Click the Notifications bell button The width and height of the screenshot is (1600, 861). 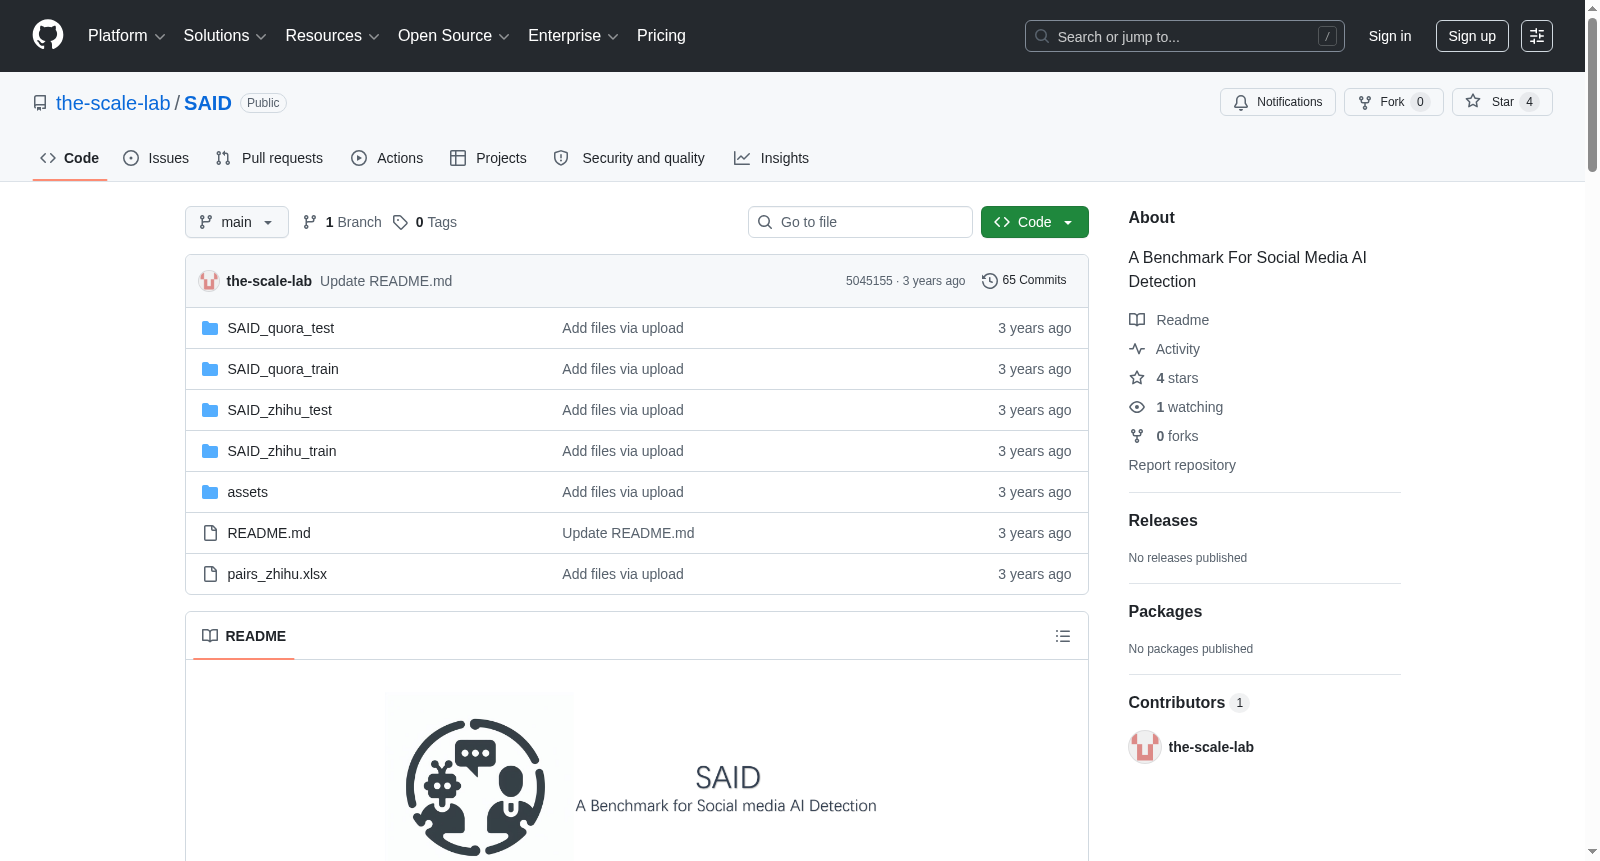coord(1277,102)
